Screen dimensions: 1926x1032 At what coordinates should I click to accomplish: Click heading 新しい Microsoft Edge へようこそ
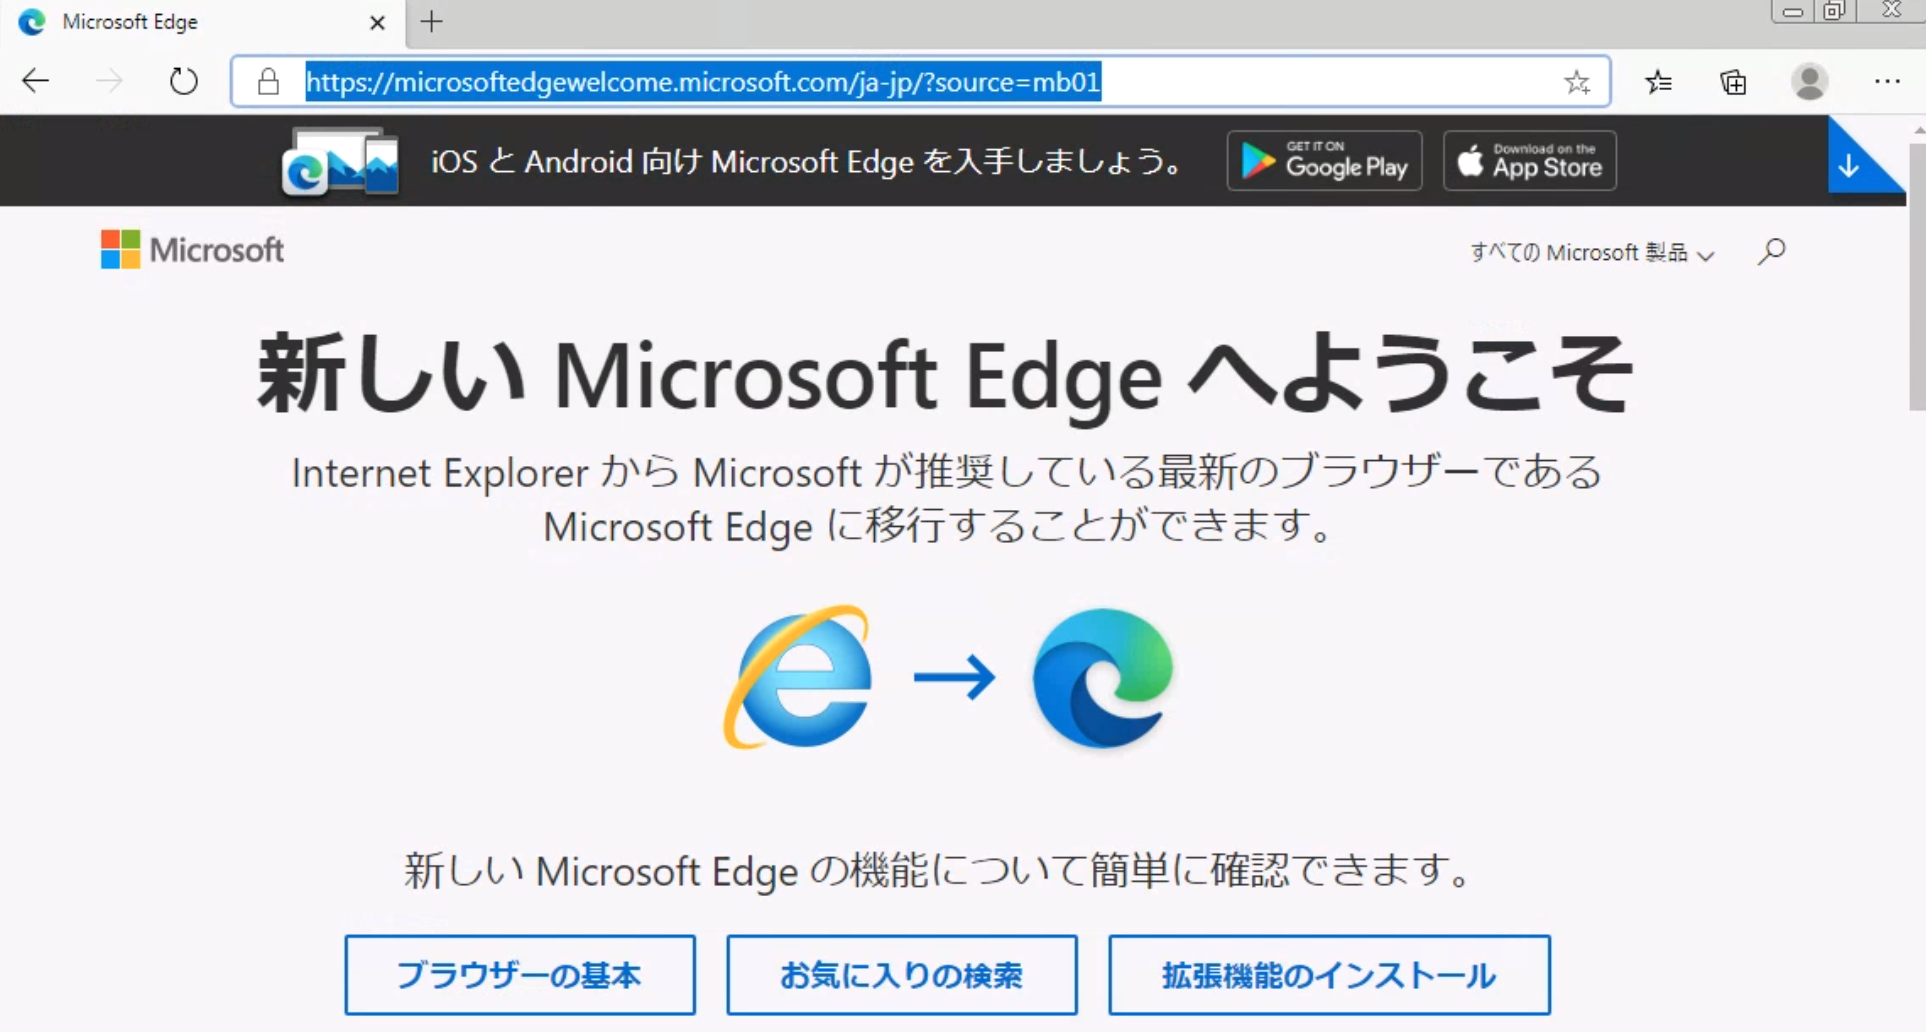coord(945,375)
